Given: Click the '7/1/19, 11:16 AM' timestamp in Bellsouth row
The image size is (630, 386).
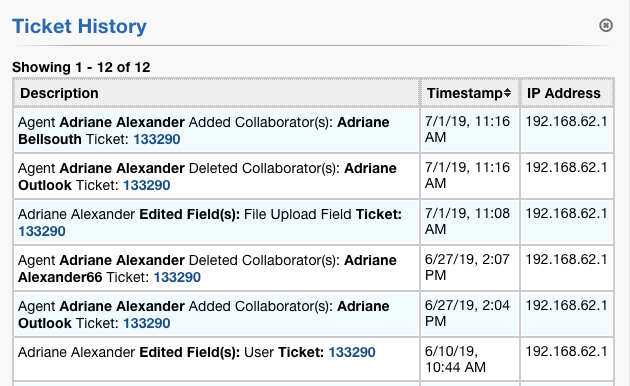Looking at the screenshot, I should (467, 129).
